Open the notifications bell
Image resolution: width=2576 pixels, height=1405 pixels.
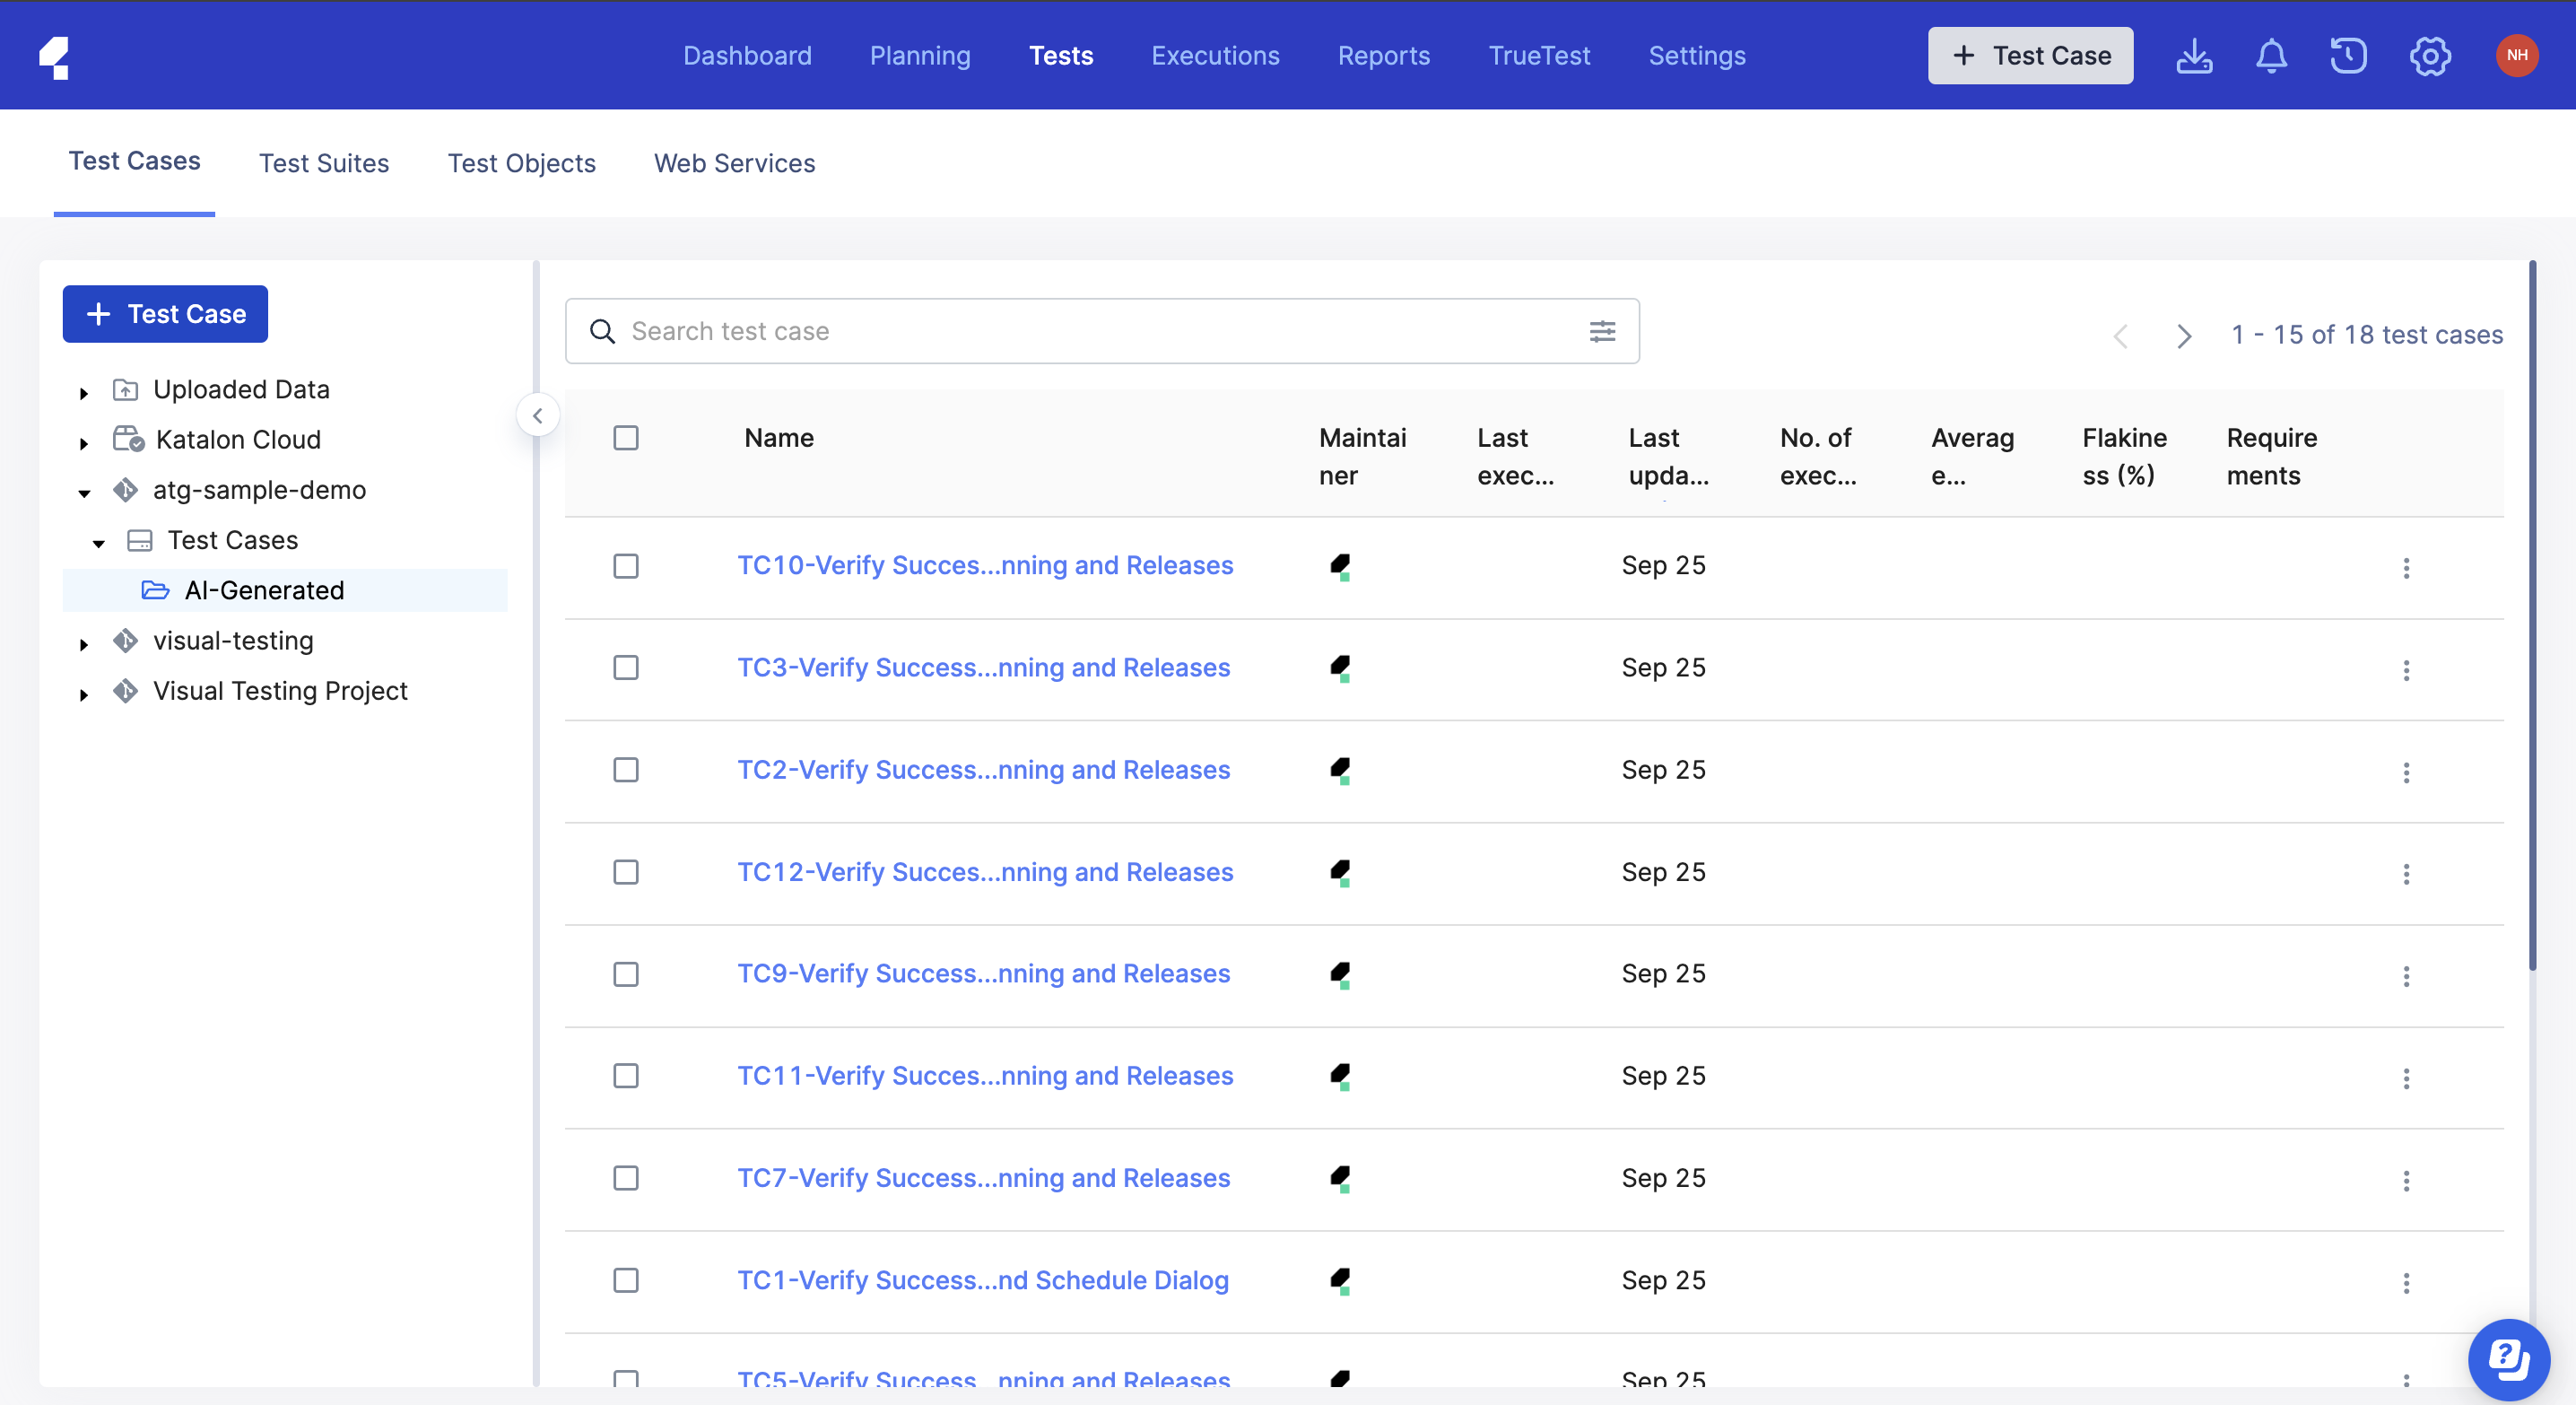coord(2271,56)
